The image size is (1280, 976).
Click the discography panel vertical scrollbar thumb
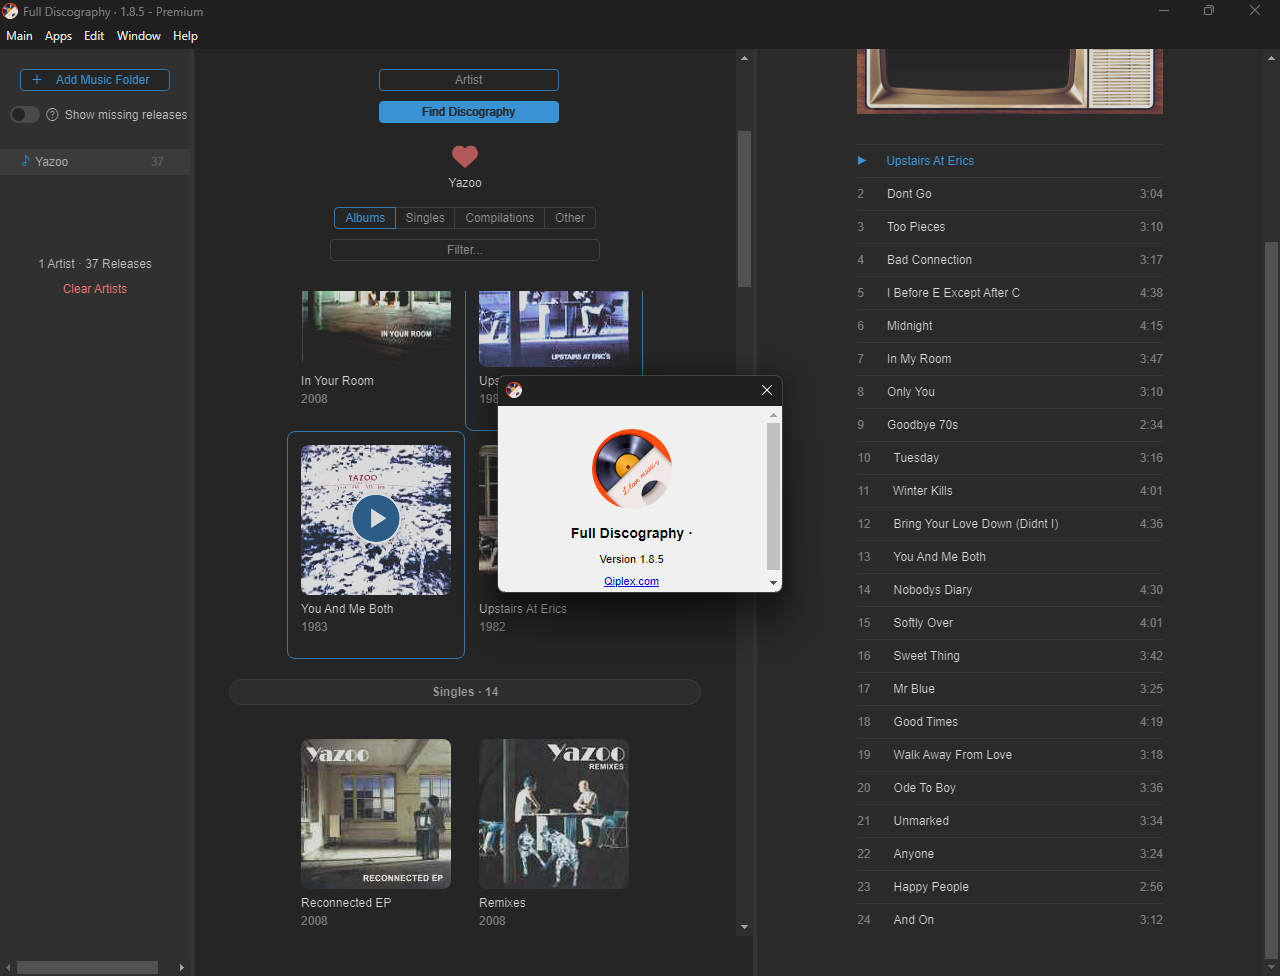[x=744, y=208]
